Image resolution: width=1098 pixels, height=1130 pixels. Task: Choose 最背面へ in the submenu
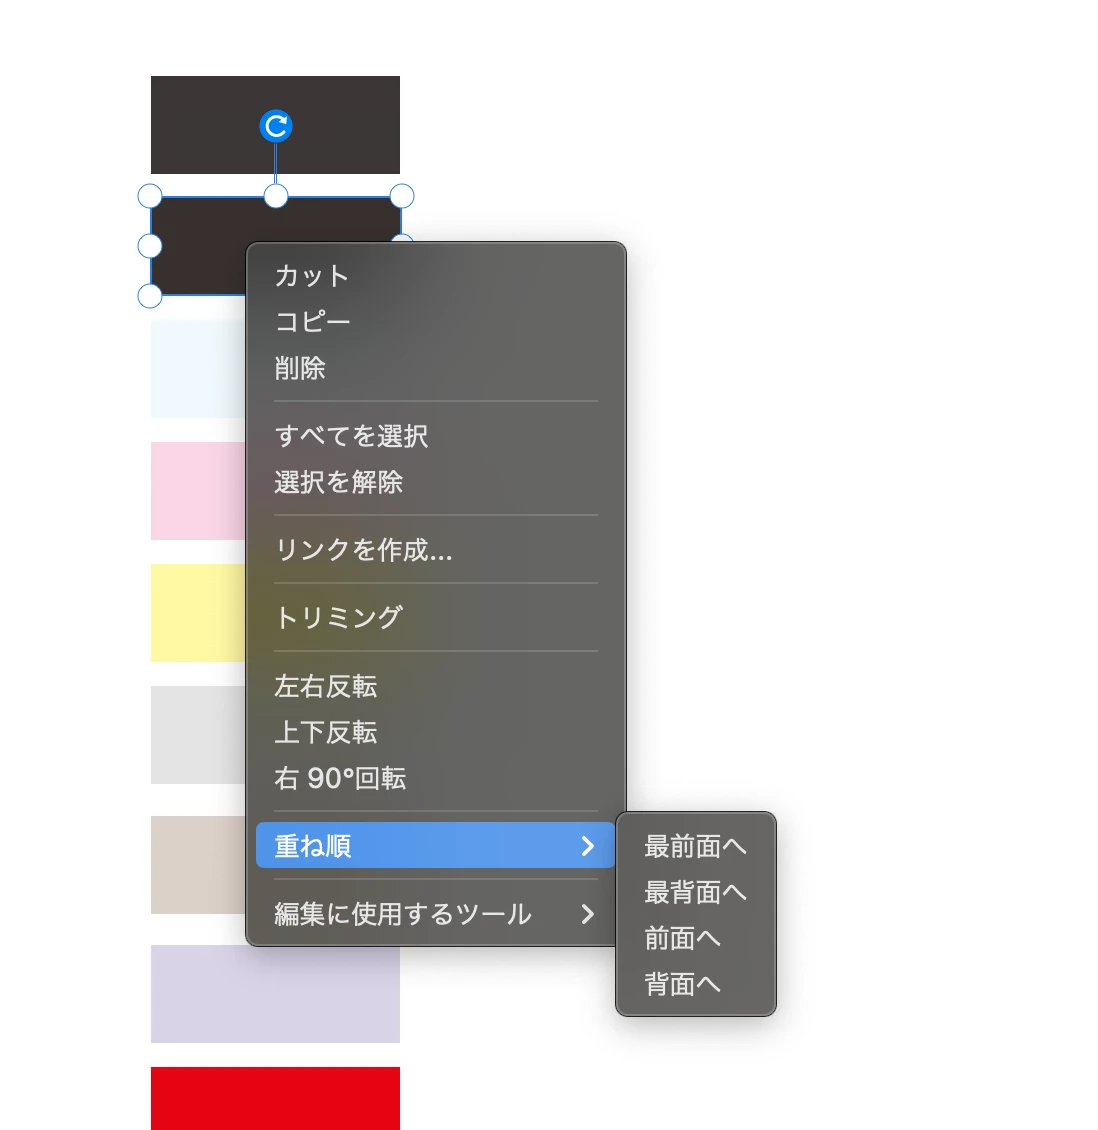695,892
